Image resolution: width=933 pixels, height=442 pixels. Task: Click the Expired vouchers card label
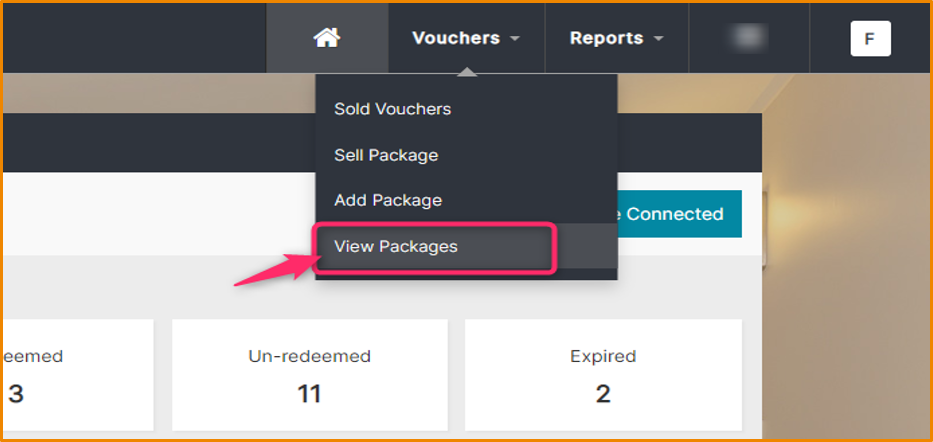603,356
